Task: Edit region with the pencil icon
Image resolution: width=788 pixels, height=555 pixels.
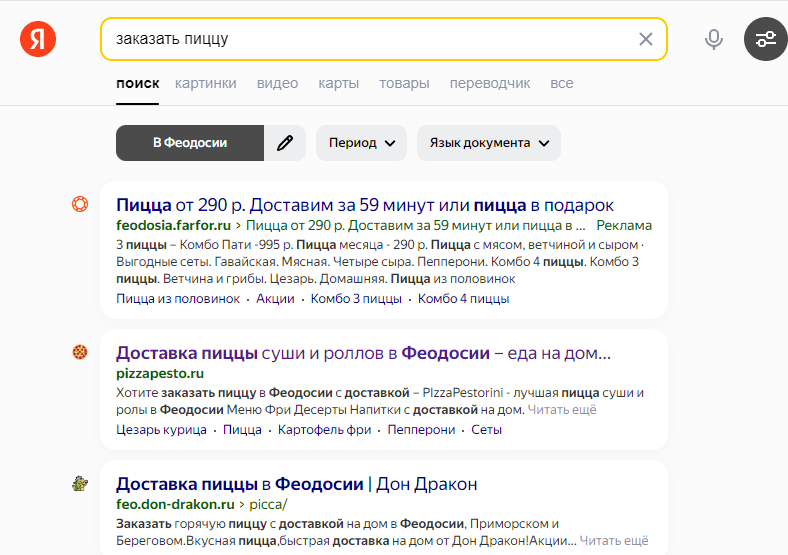Action: coord(285,143)
